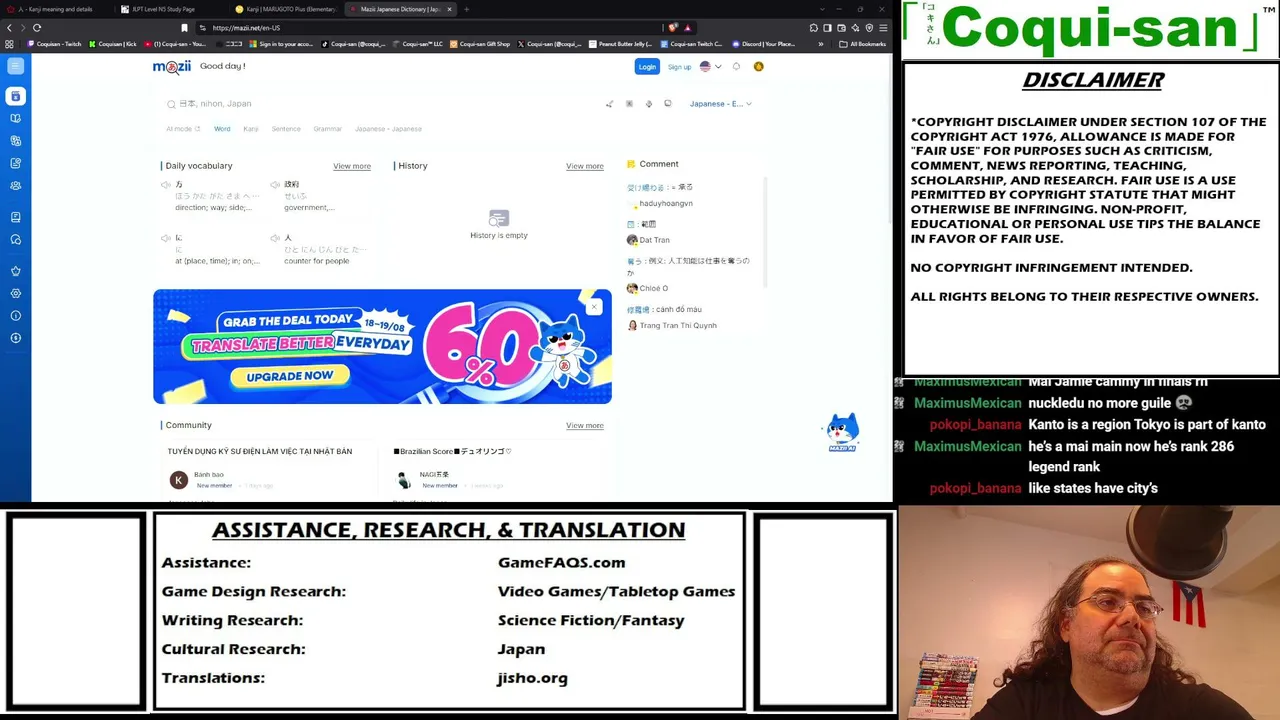
Task: Select the Grammar search tab
Action: tap(327, 129)
